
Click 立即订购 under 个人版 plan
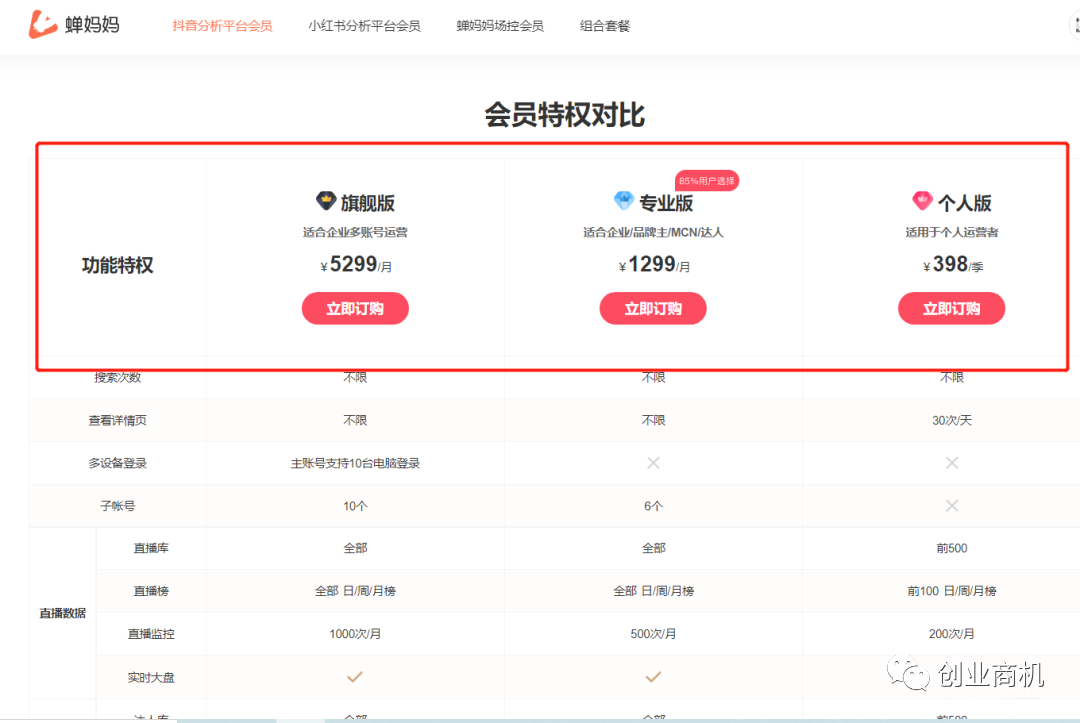(951, 308)
